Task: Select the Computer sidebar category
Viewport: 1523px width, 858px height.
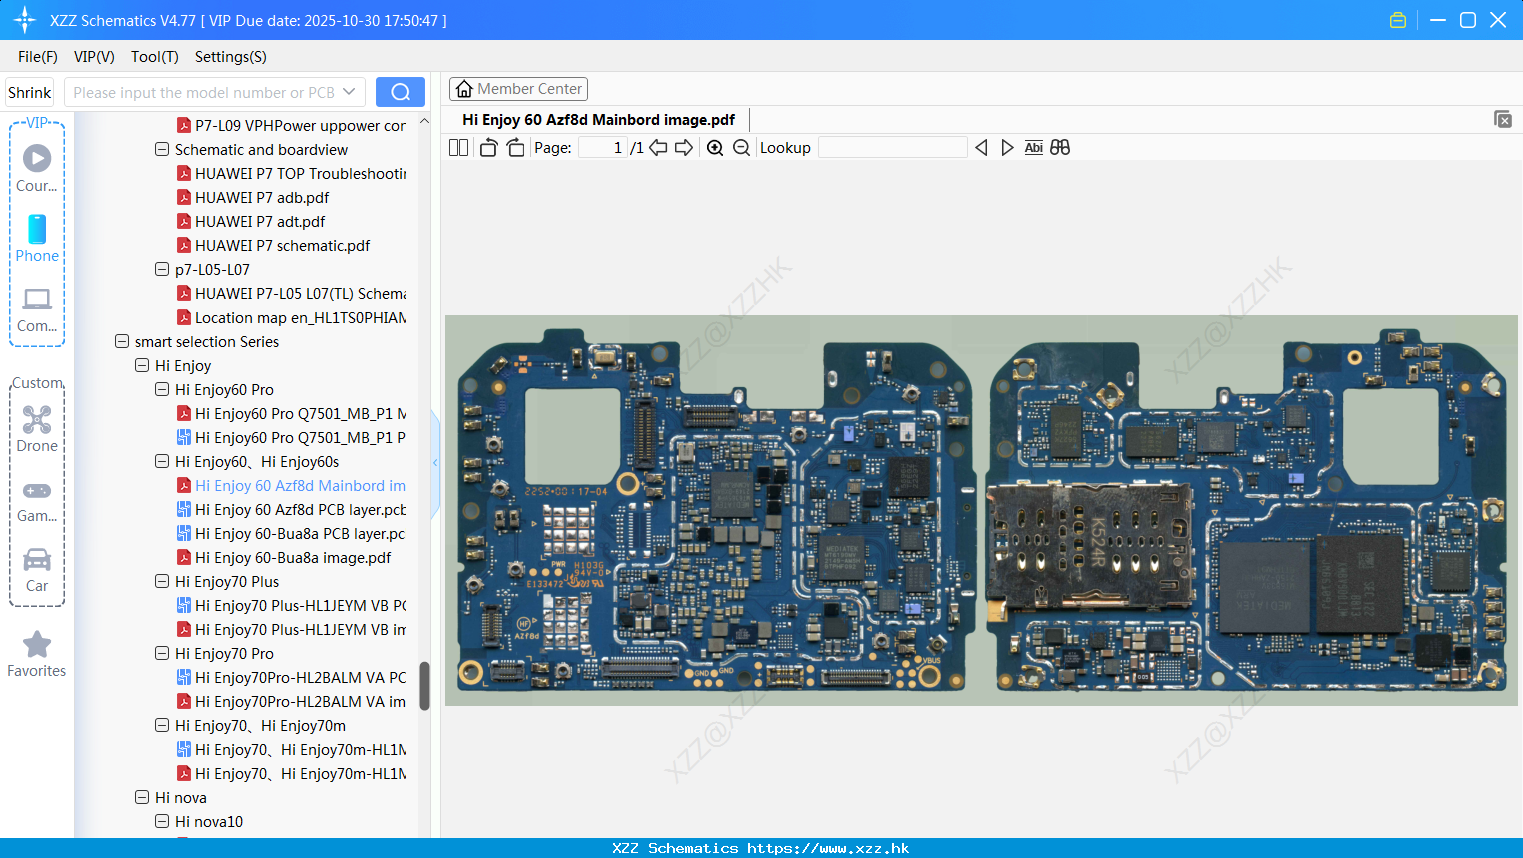Action: click(x=37, y=309)
